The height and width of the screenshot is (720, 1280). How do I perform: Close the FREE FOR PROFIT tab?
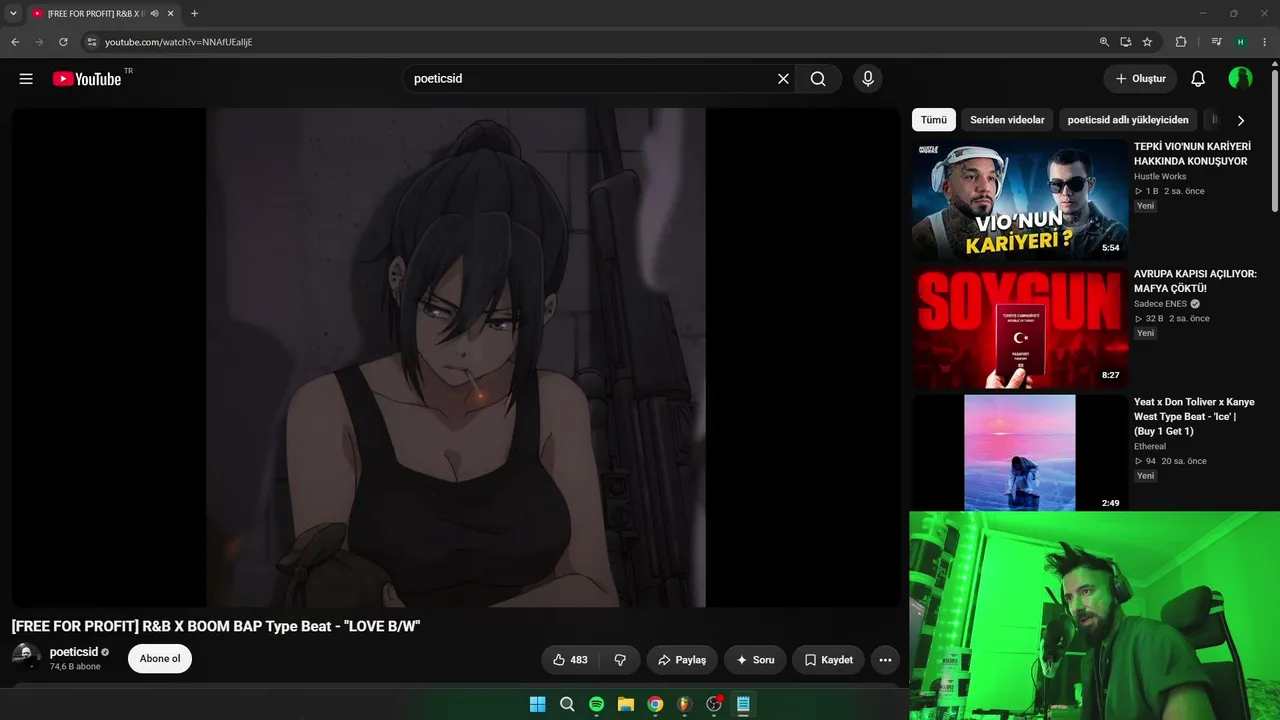tap(171, 13)
